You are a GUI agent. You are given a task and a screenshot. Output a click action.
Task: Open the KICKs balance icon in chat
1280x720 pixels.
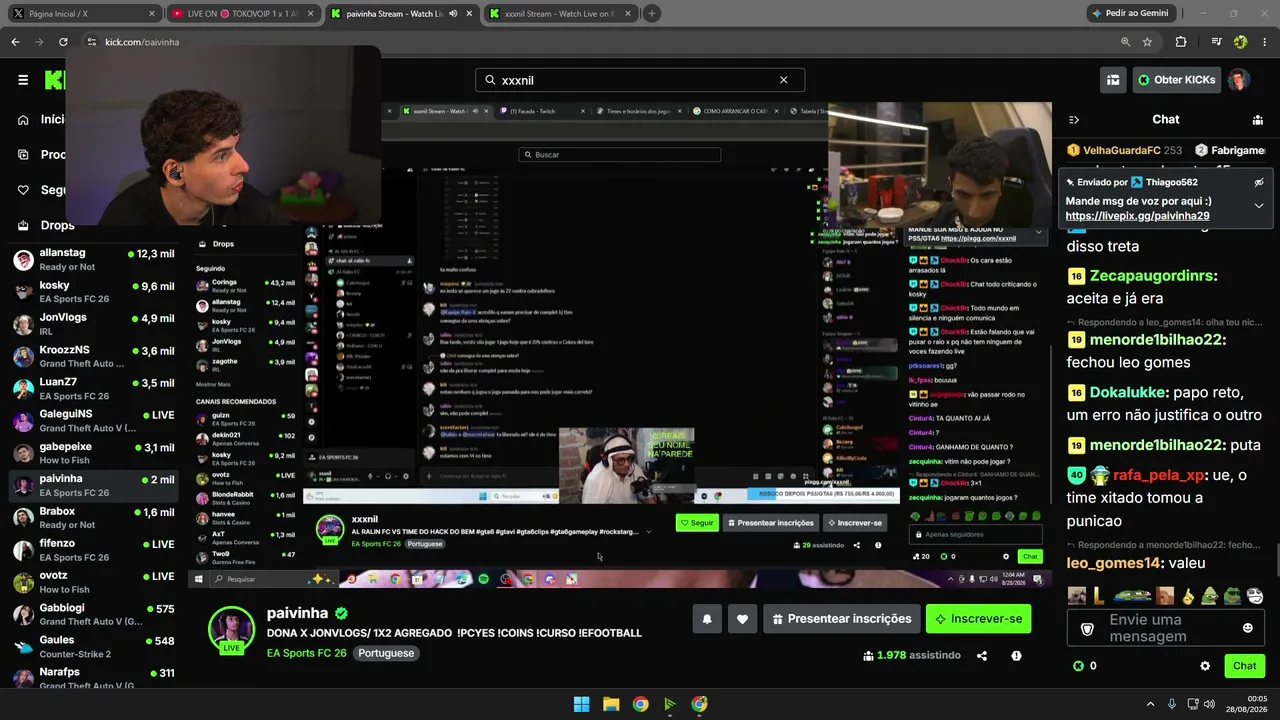tap(1078, 666)
